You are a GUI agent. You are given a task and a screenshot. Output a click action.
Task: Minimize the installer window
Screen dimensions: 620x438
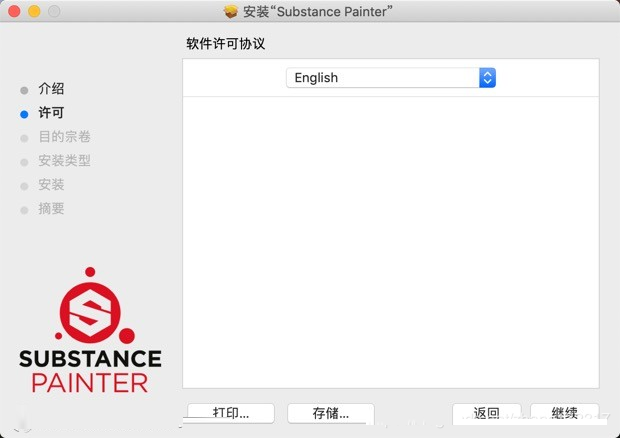34,11
